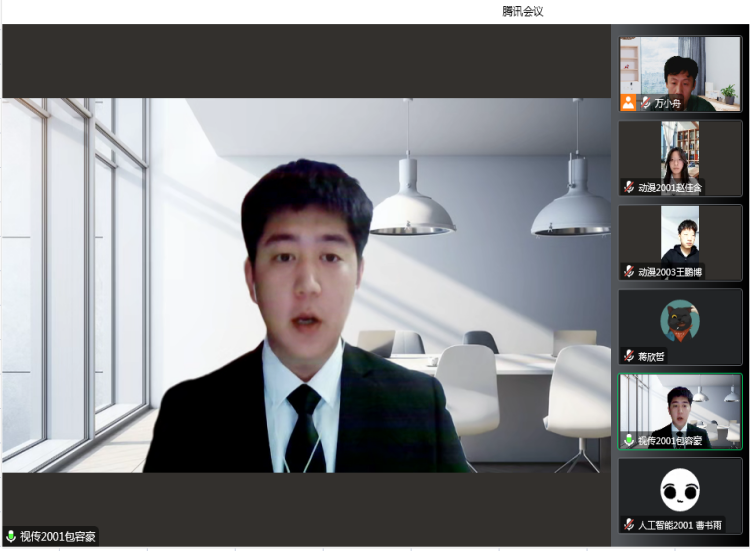Click muted mic icon beside 动漫2003王鹏博
Screen dimensions: 750x552
[629, 271]
